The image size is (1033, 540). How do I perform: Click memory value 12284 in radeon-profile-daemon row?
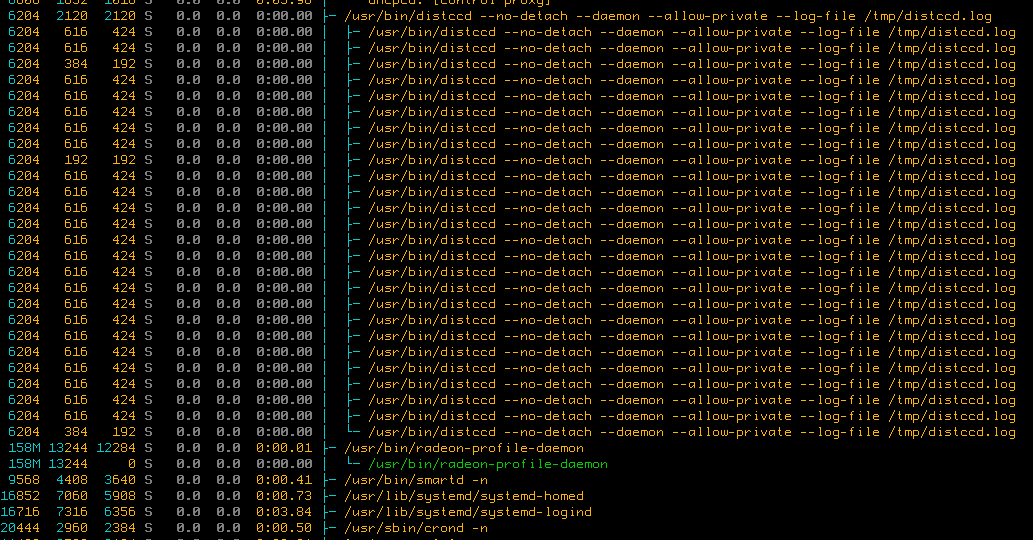coord(116,448)
